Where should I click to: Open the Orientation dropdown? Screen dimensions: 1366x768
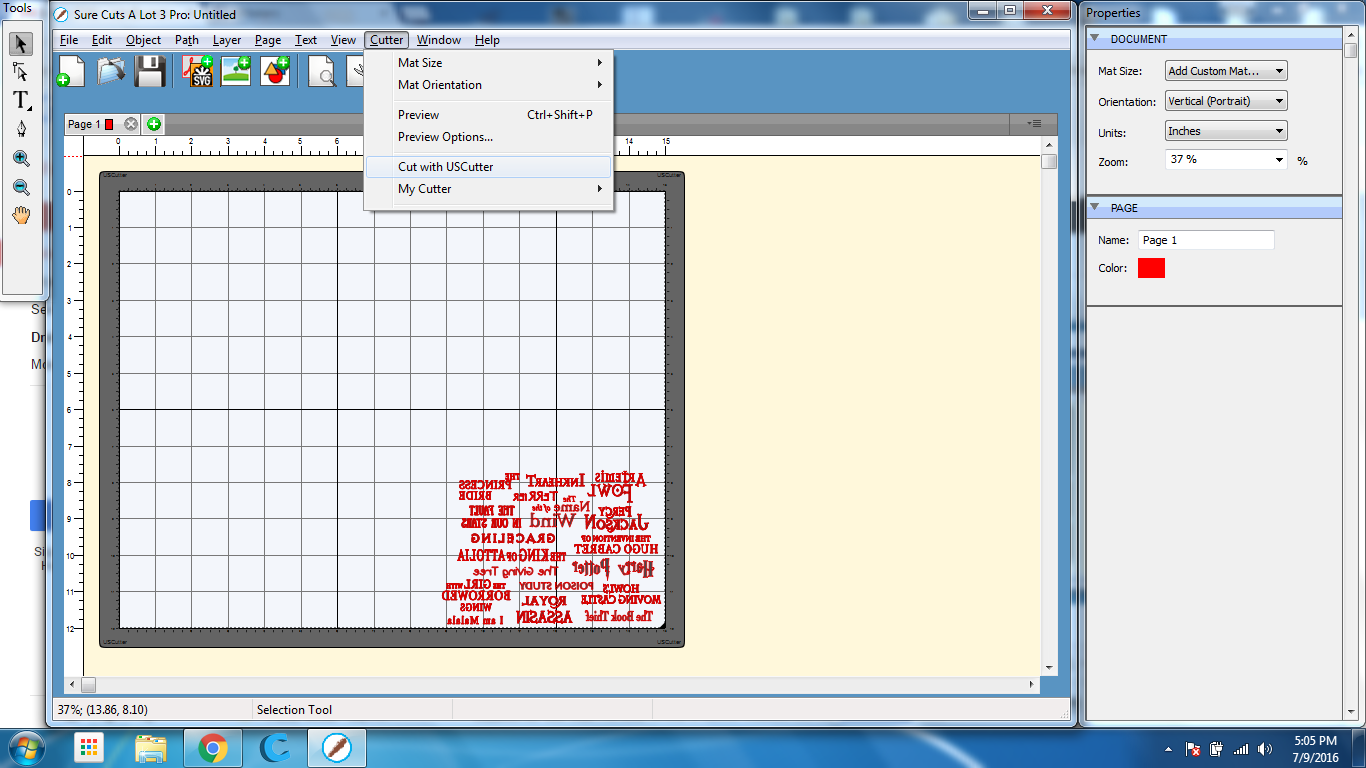(x=1226, y=101)
